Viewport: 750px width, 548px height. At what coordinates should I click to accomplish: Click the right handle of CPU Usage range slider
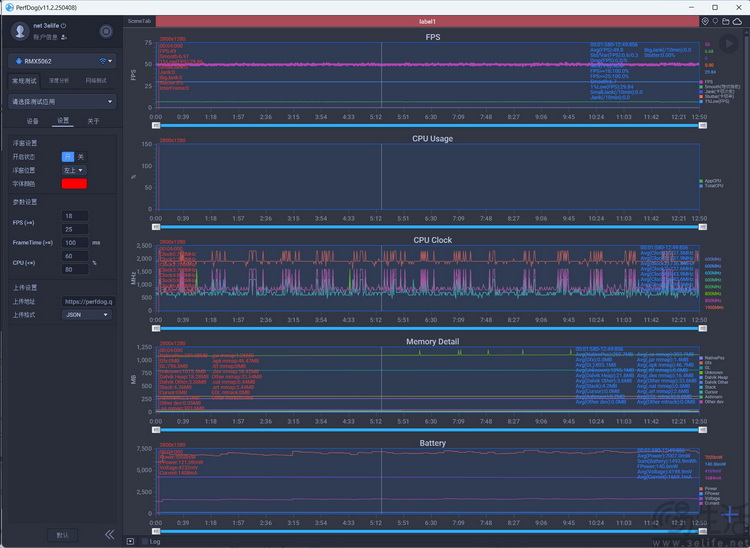click(x=703, y=227)
